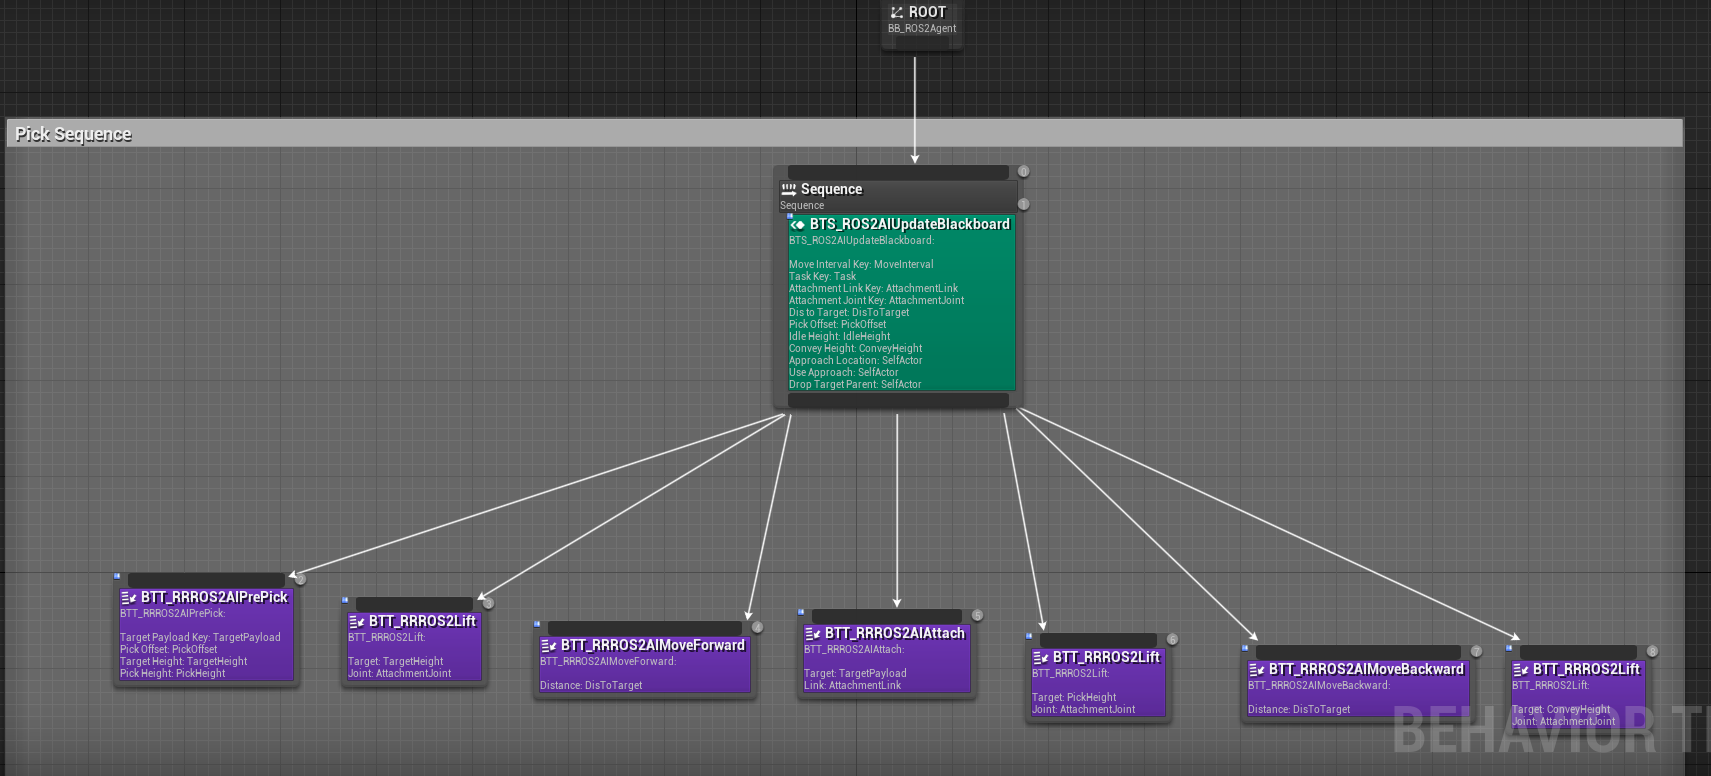Image resolution: width=1711 pixels, height=776 pixels.
Task: Click the BTT_RRROS2AIAttach task icon
Action: click(x=813, y=633)
